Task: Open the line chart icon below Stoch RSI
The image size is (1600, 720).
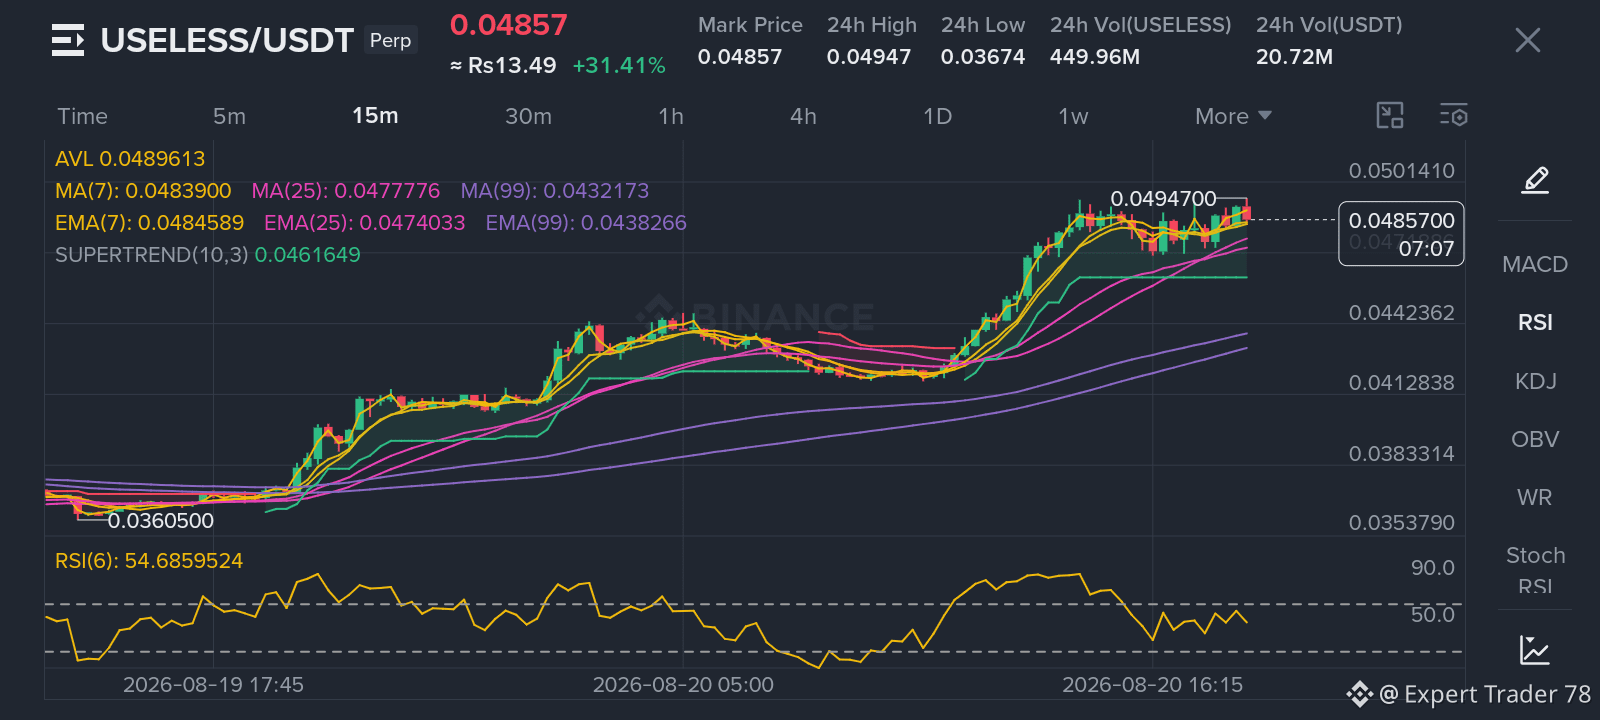Action: click(x=1535, y=650)
